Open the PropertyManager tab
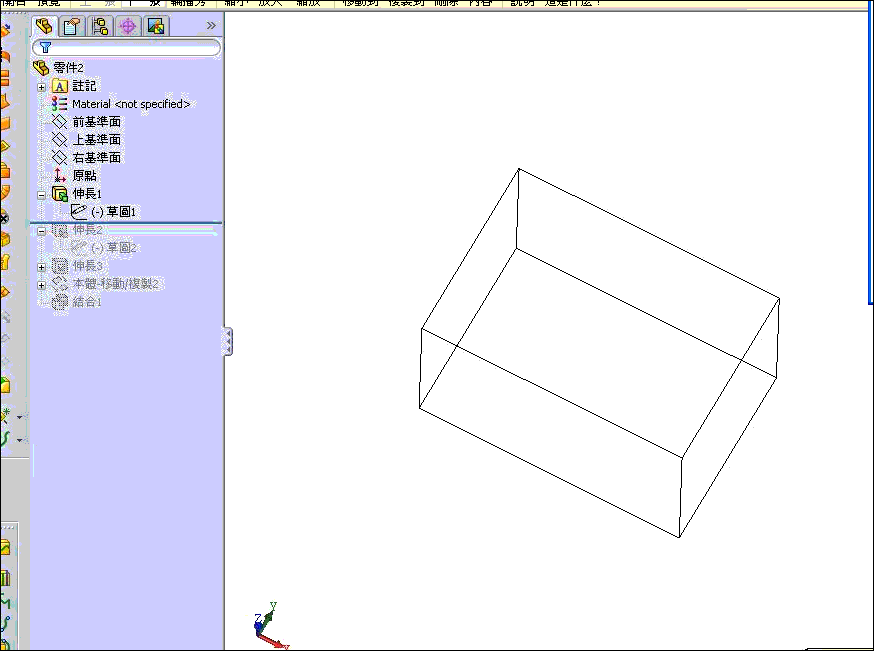 click(72, 26)
